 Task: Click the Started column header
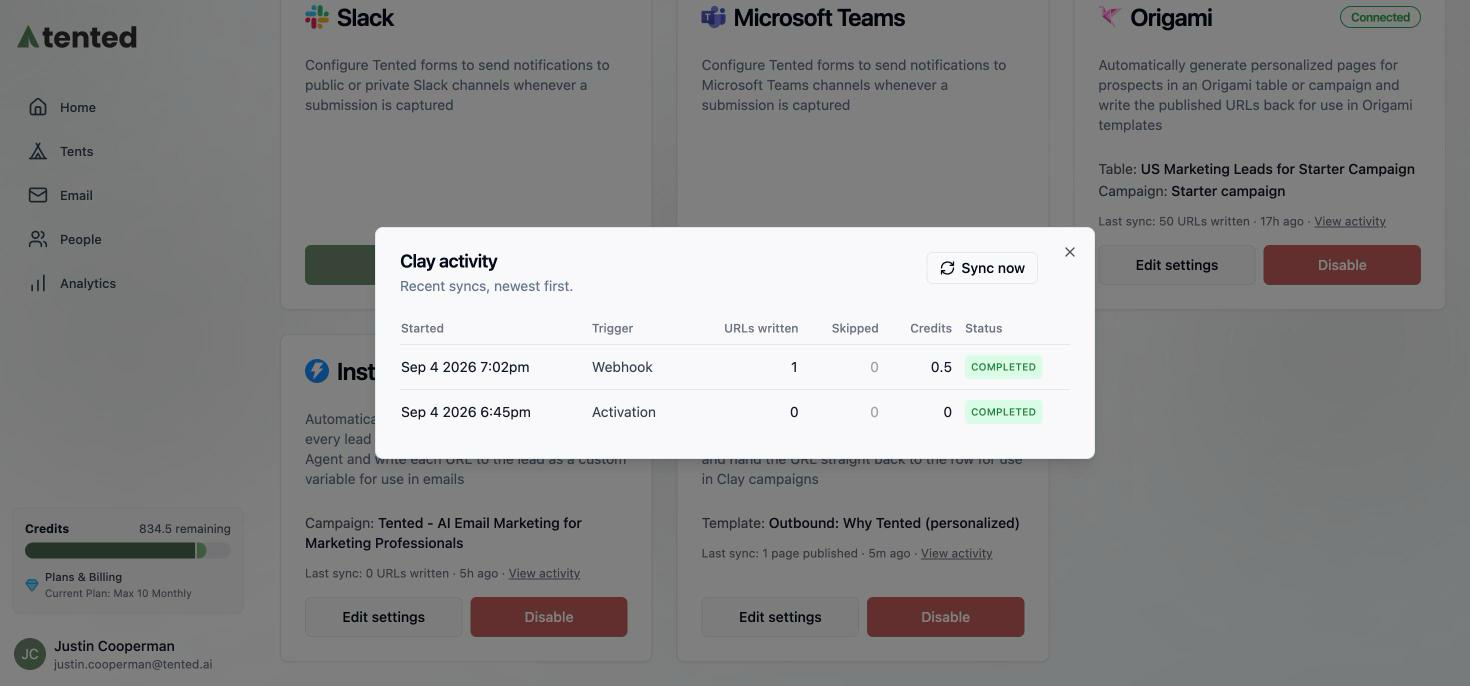pos(422,328)
